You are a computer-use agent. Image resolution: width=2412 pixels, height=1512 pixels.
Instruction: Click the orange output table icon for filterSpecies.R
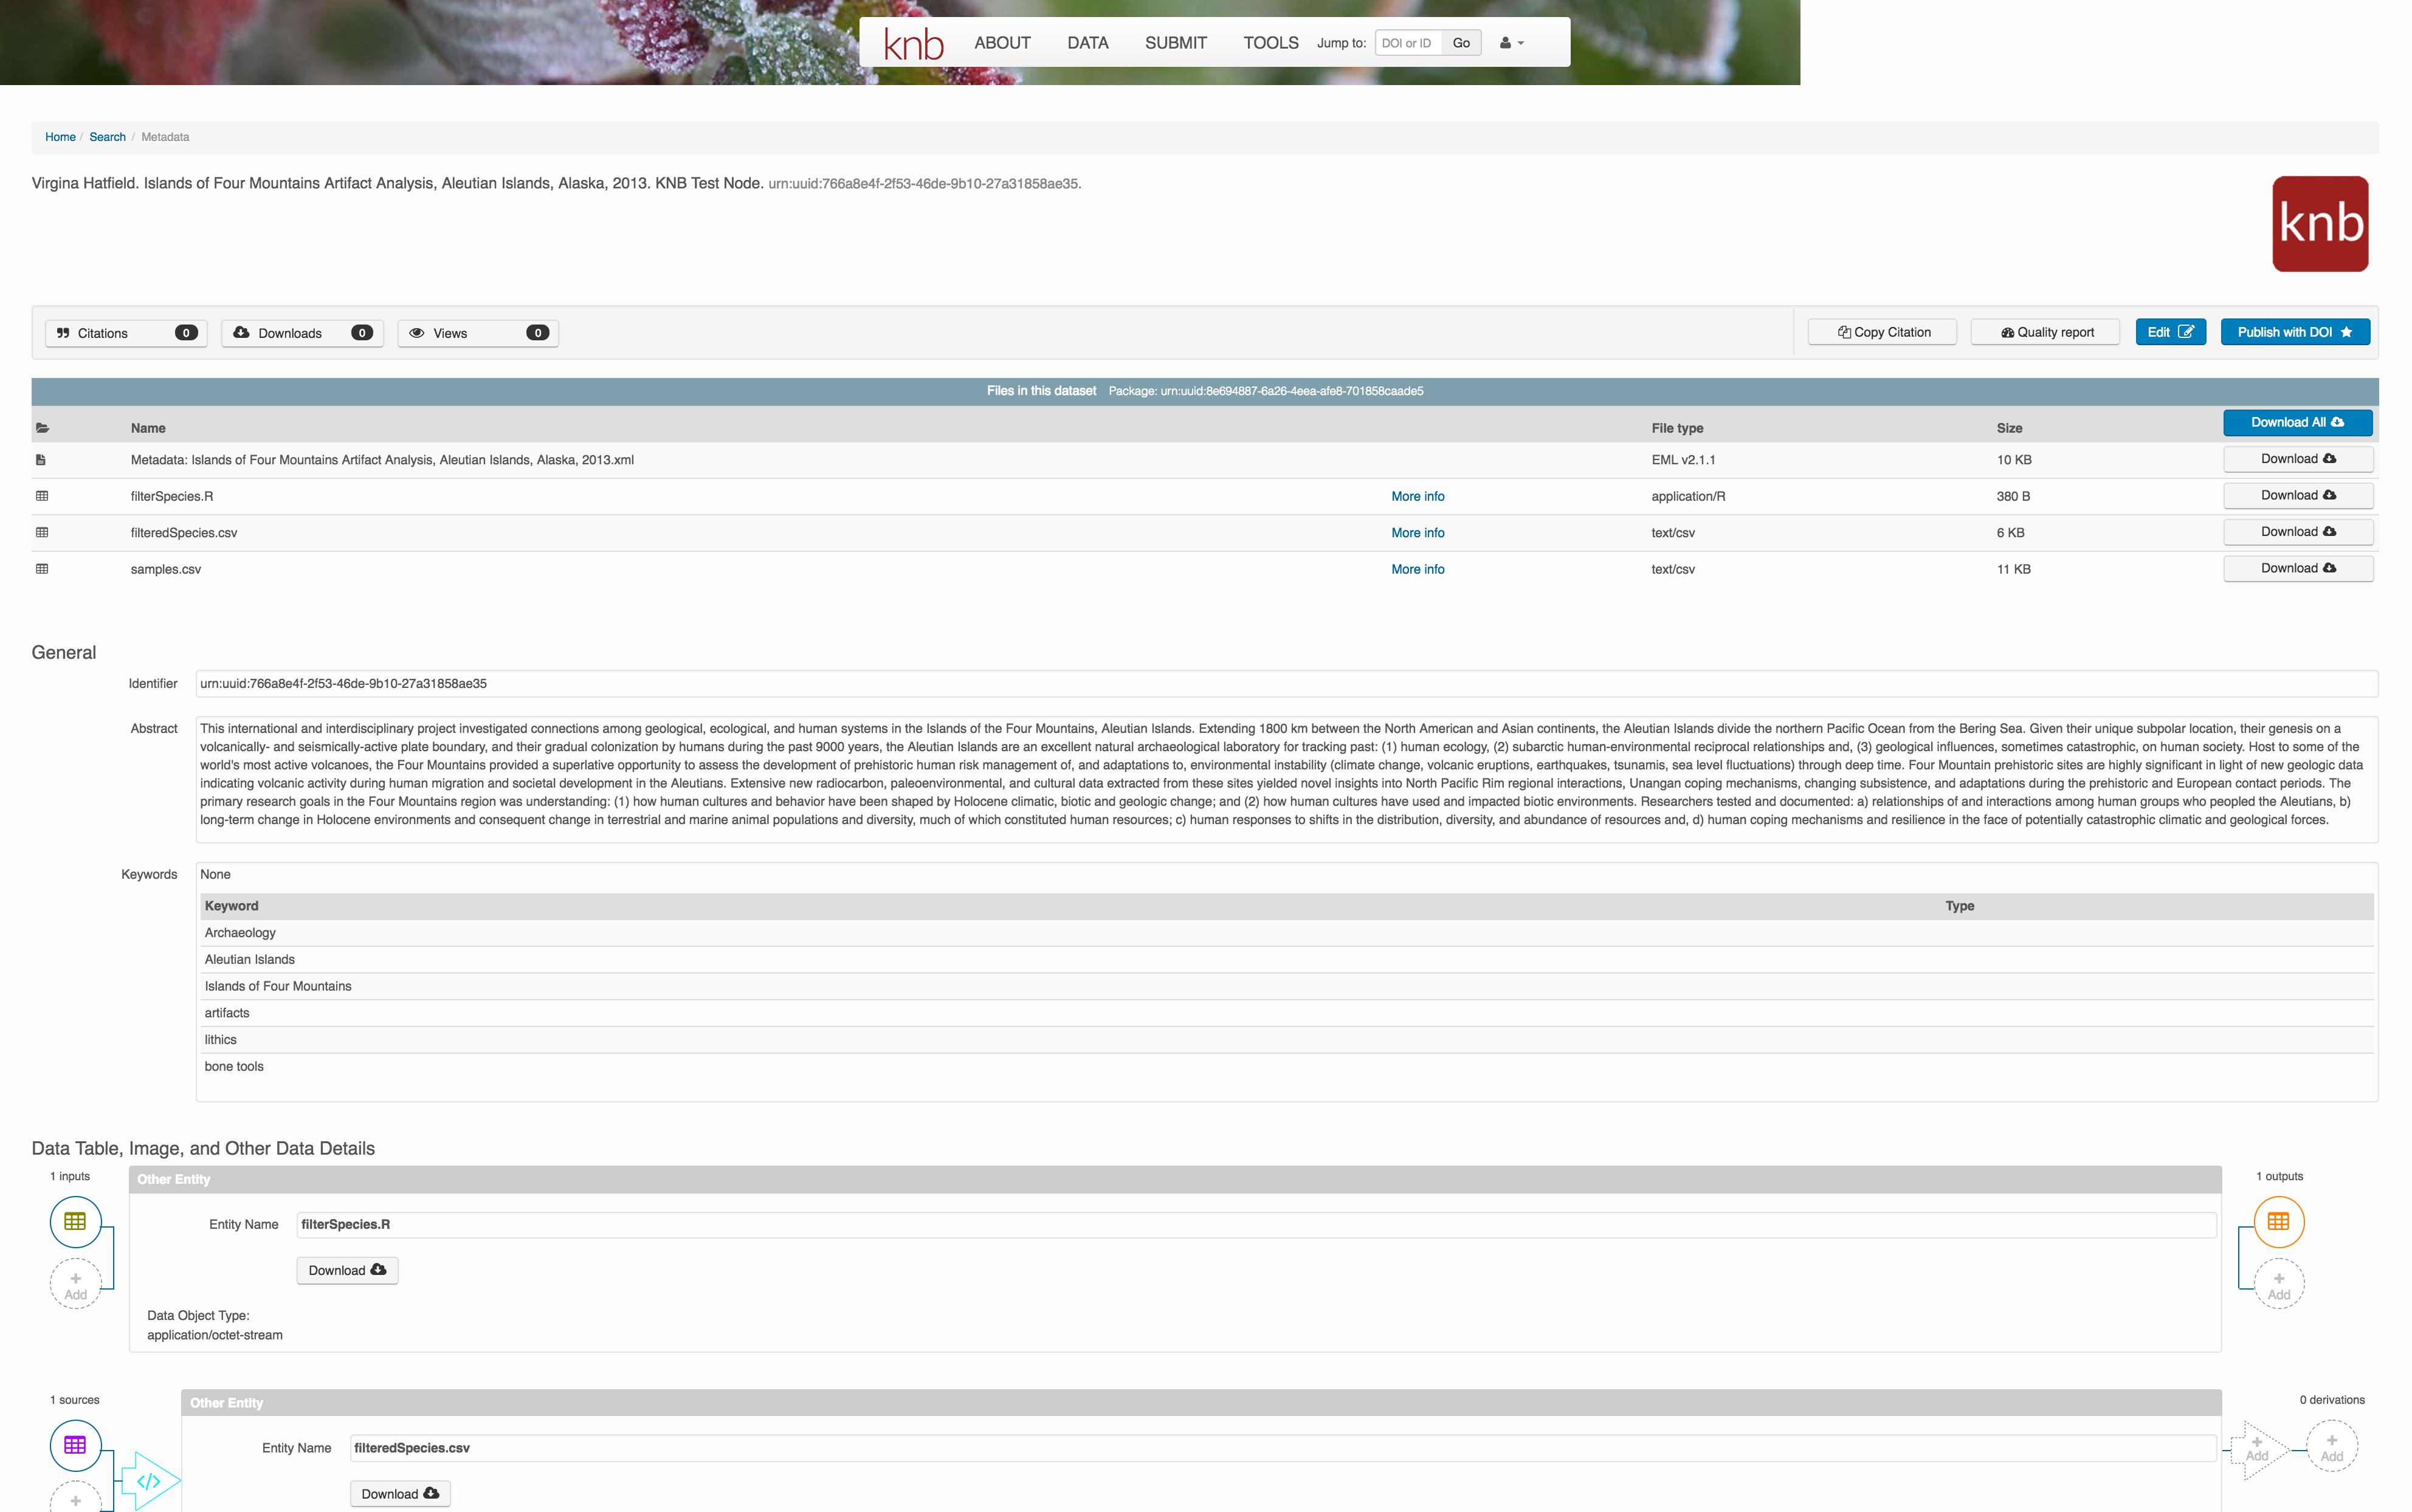(x=2279, y=1222)
